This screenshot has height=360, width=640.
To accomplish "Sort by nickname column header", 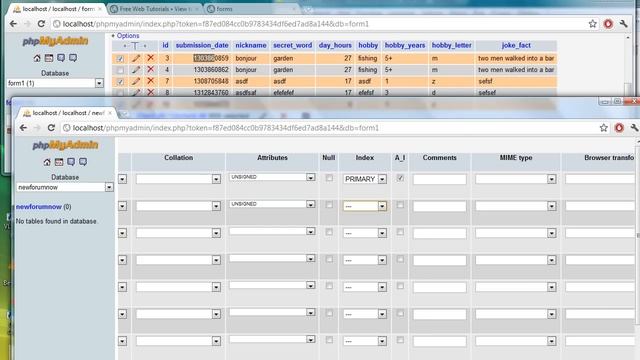I will 251,45.
